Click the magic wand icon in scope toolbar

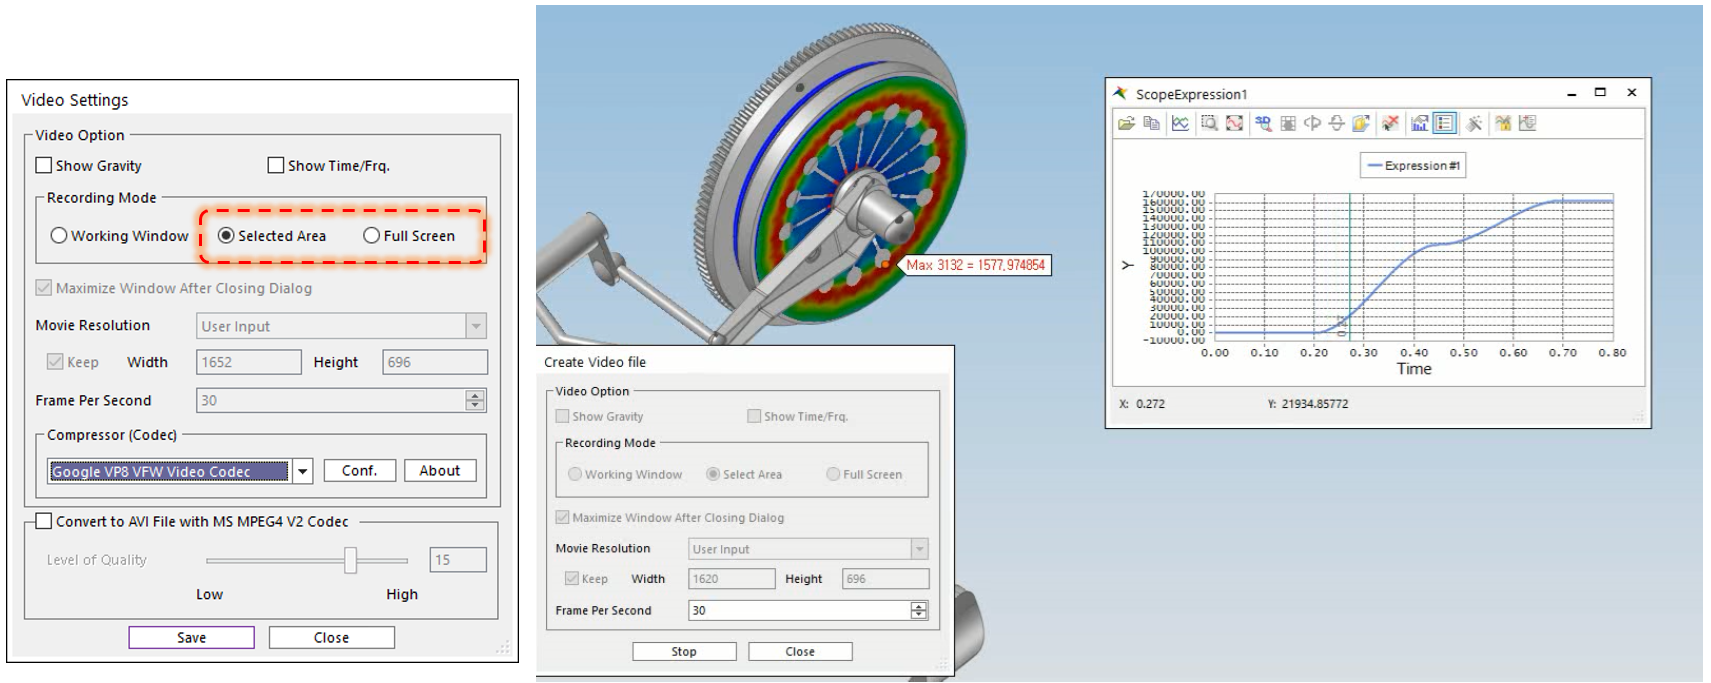tap(1473, 123)
